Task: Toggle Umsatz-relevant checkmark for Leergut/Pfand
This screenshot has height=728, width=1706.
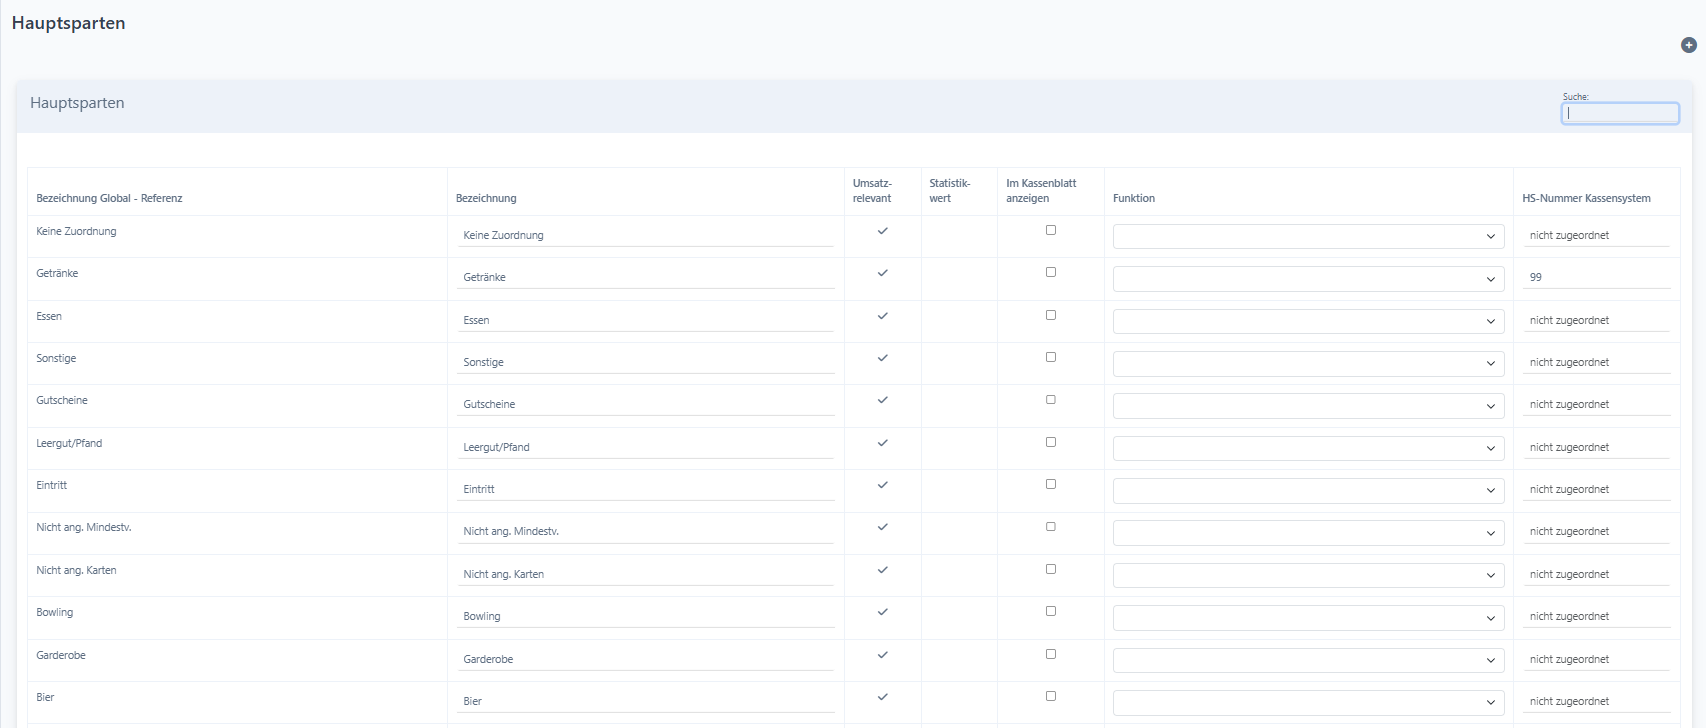Action: [x=882, y=443]
